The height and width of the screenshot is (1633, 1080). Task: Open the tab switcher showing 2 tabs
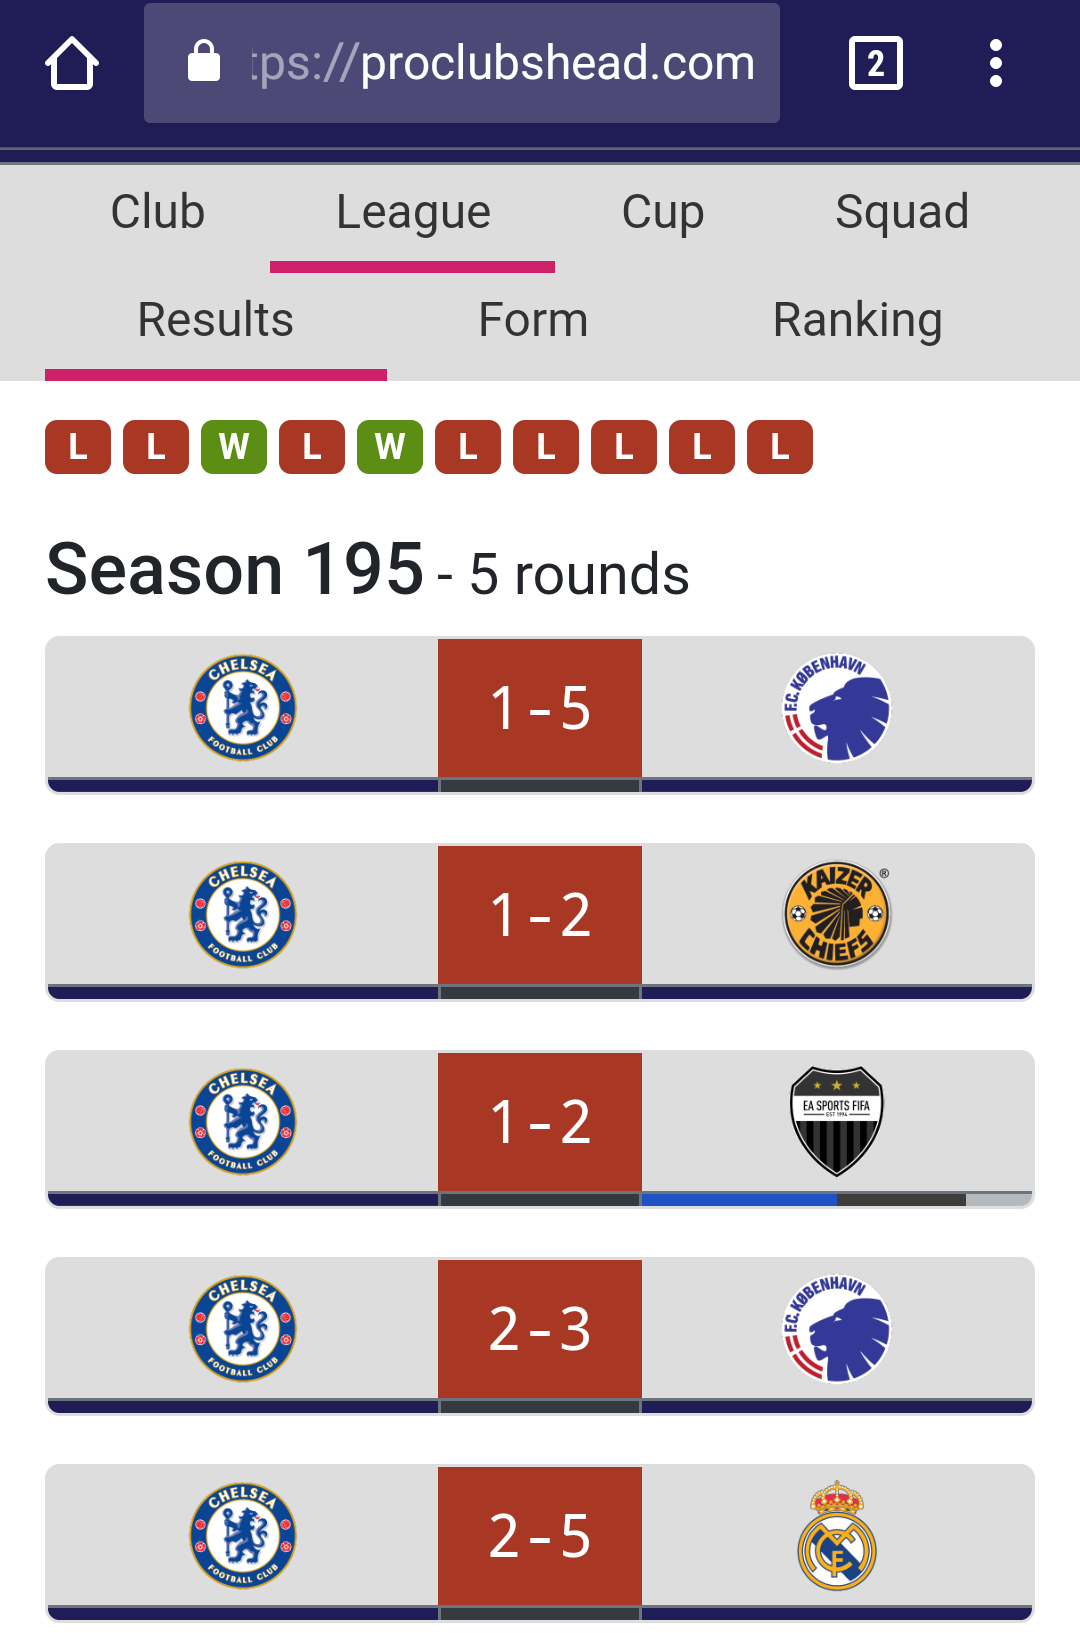(875, 63)
